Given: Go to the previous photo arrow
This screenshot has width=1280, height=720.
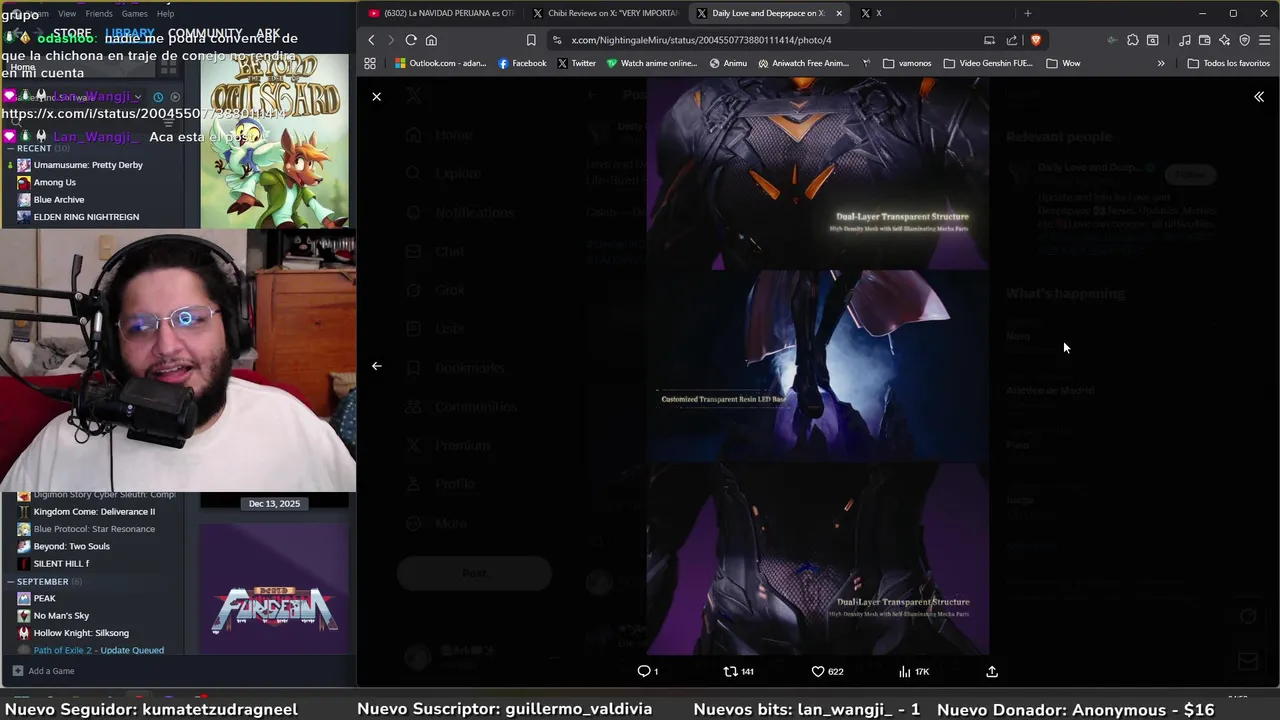Looking at the screenshot, I should [376, 366].
